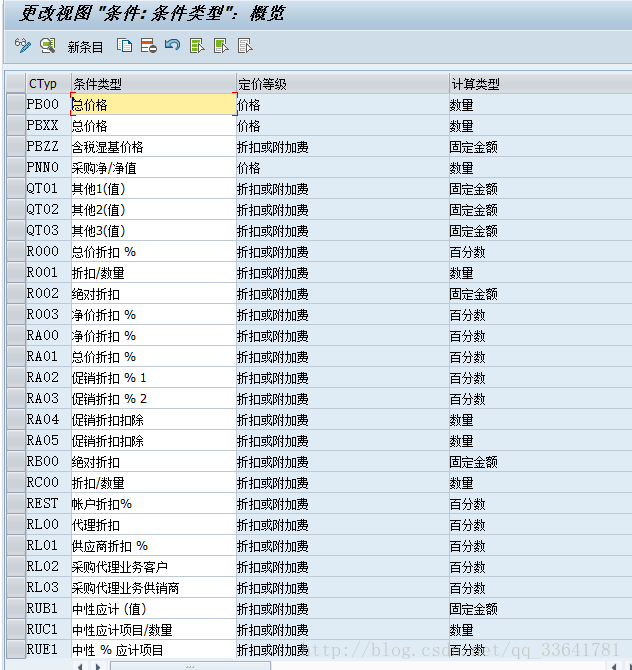Screen dimensions: 632x670
Task: Select the 条件类型 column header
Action: pos(153,83)
